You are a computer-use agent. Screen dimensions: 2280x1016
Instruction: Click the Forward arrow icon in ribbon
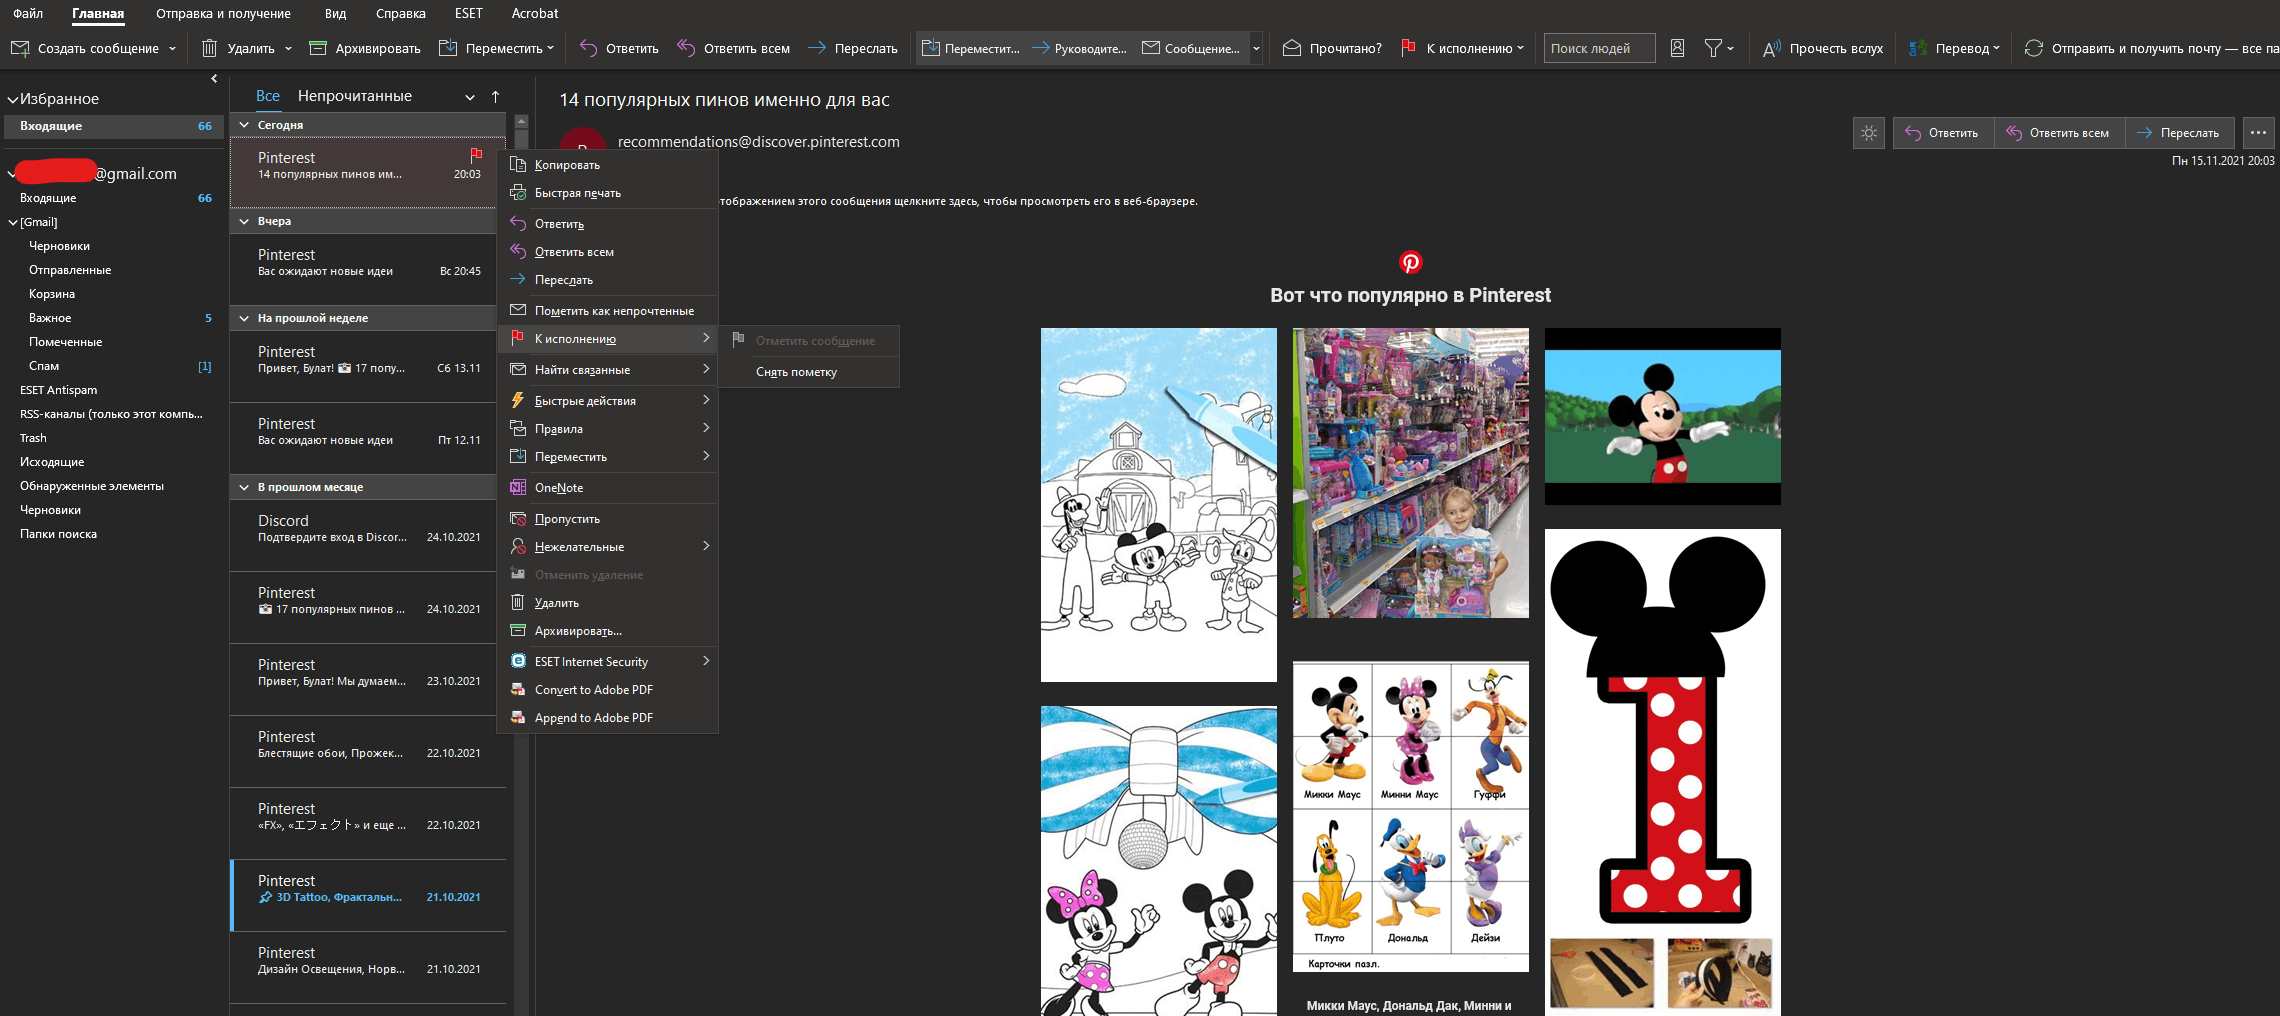click(x=817, y=48)
